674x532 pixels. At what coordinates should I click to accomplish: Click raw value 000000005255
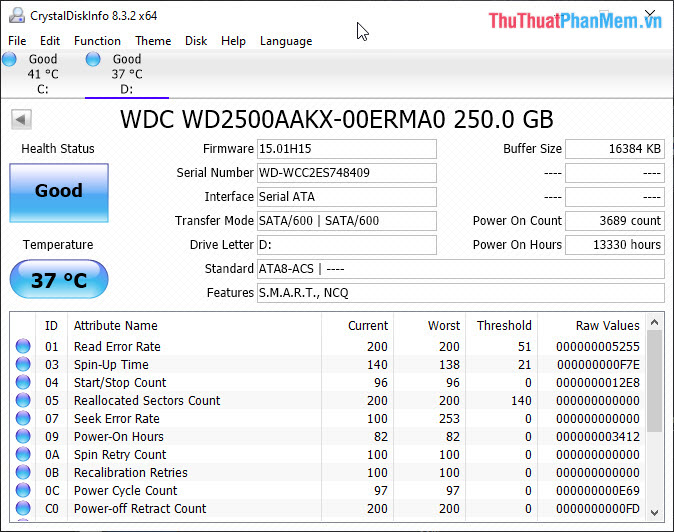coord(598,346)
